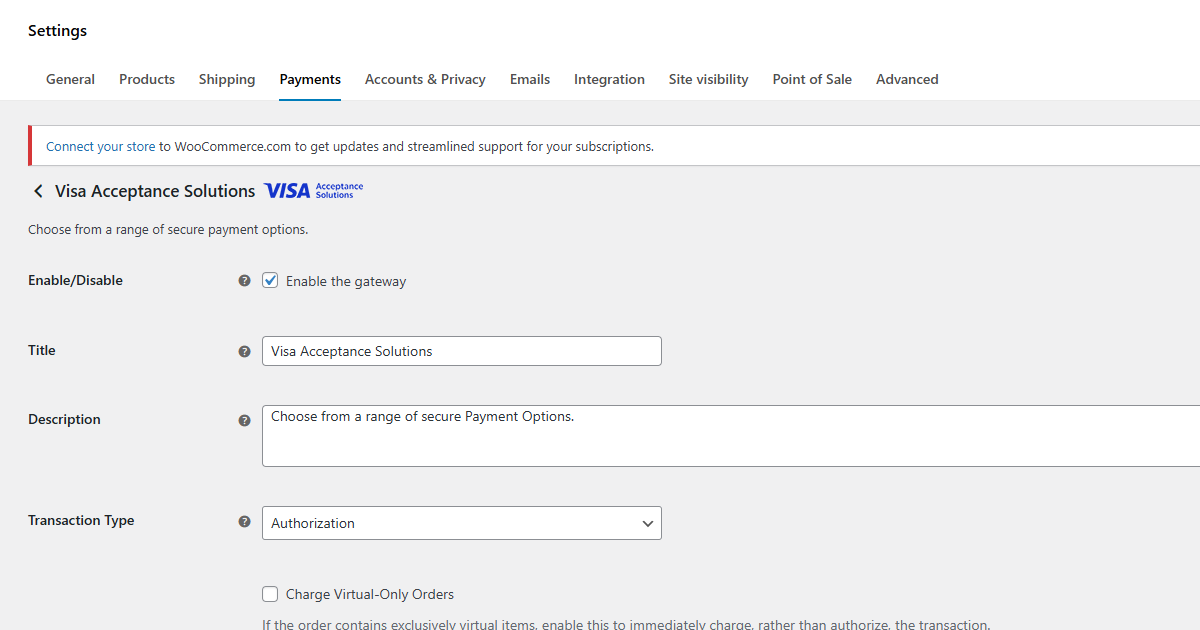1200x630 pixels.
Task: Click the Connect your store link
Action: coord(100,146)
